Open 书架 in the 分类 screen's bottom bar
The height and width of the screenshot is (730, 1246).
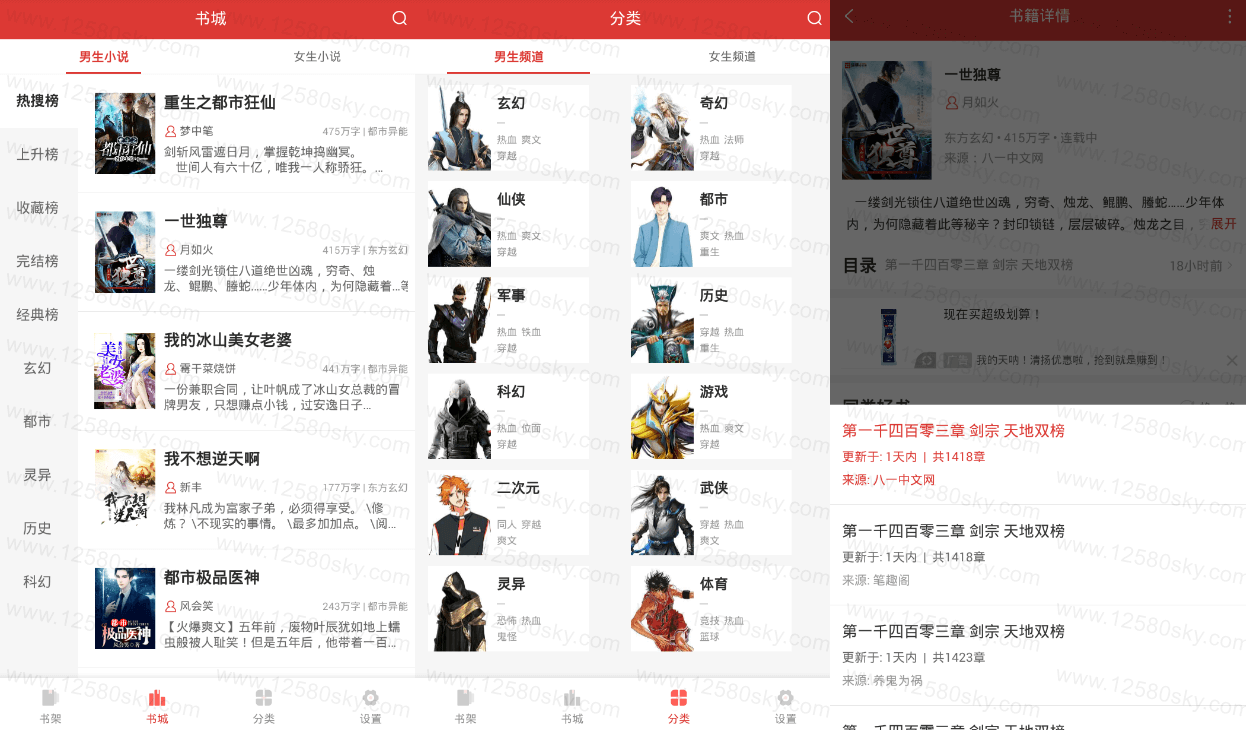click(465, 705)
